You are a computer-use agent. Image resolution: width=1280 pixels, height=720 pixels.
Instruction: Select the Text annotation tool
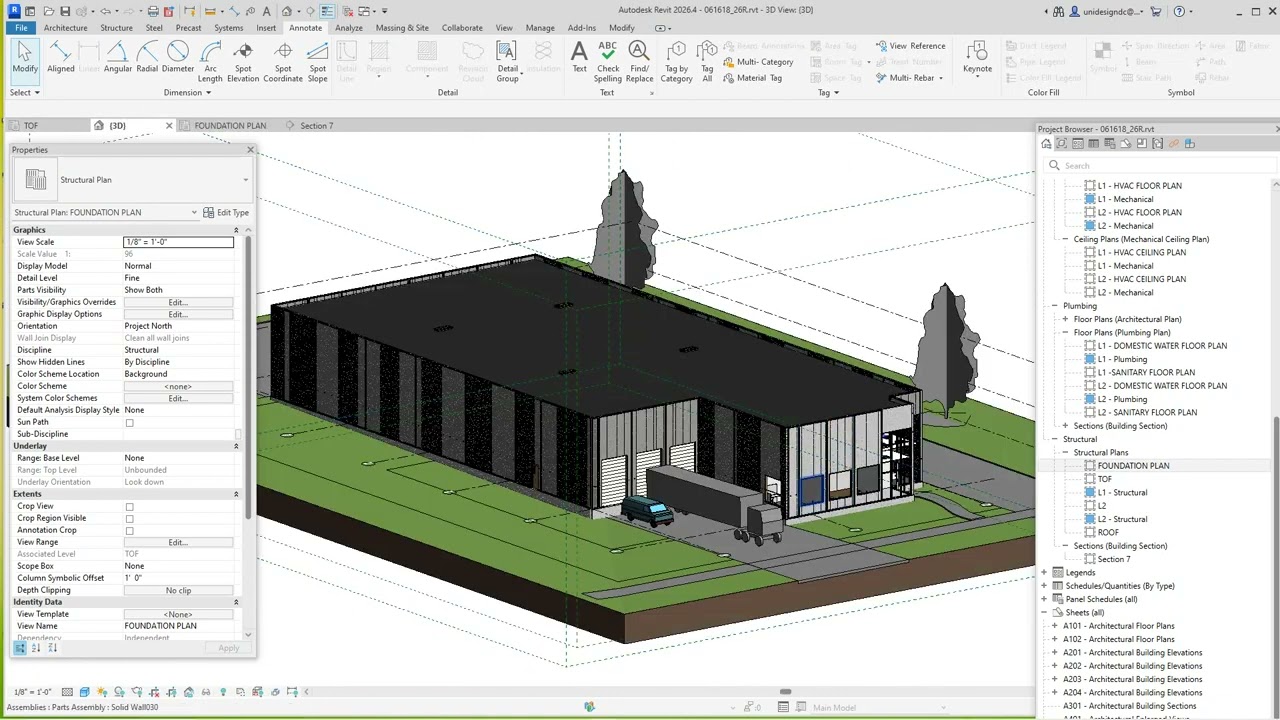click(x=579, y=58)
